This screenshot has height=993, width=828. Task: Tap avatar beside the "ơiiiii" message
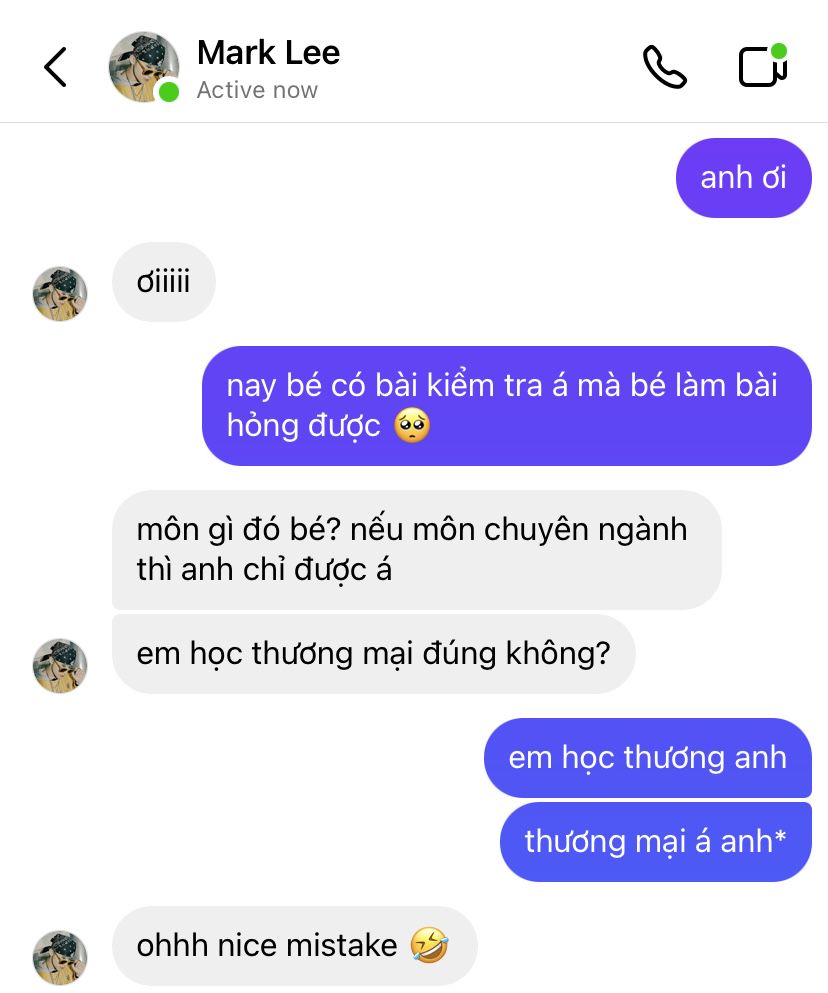(x=60, y=294)
